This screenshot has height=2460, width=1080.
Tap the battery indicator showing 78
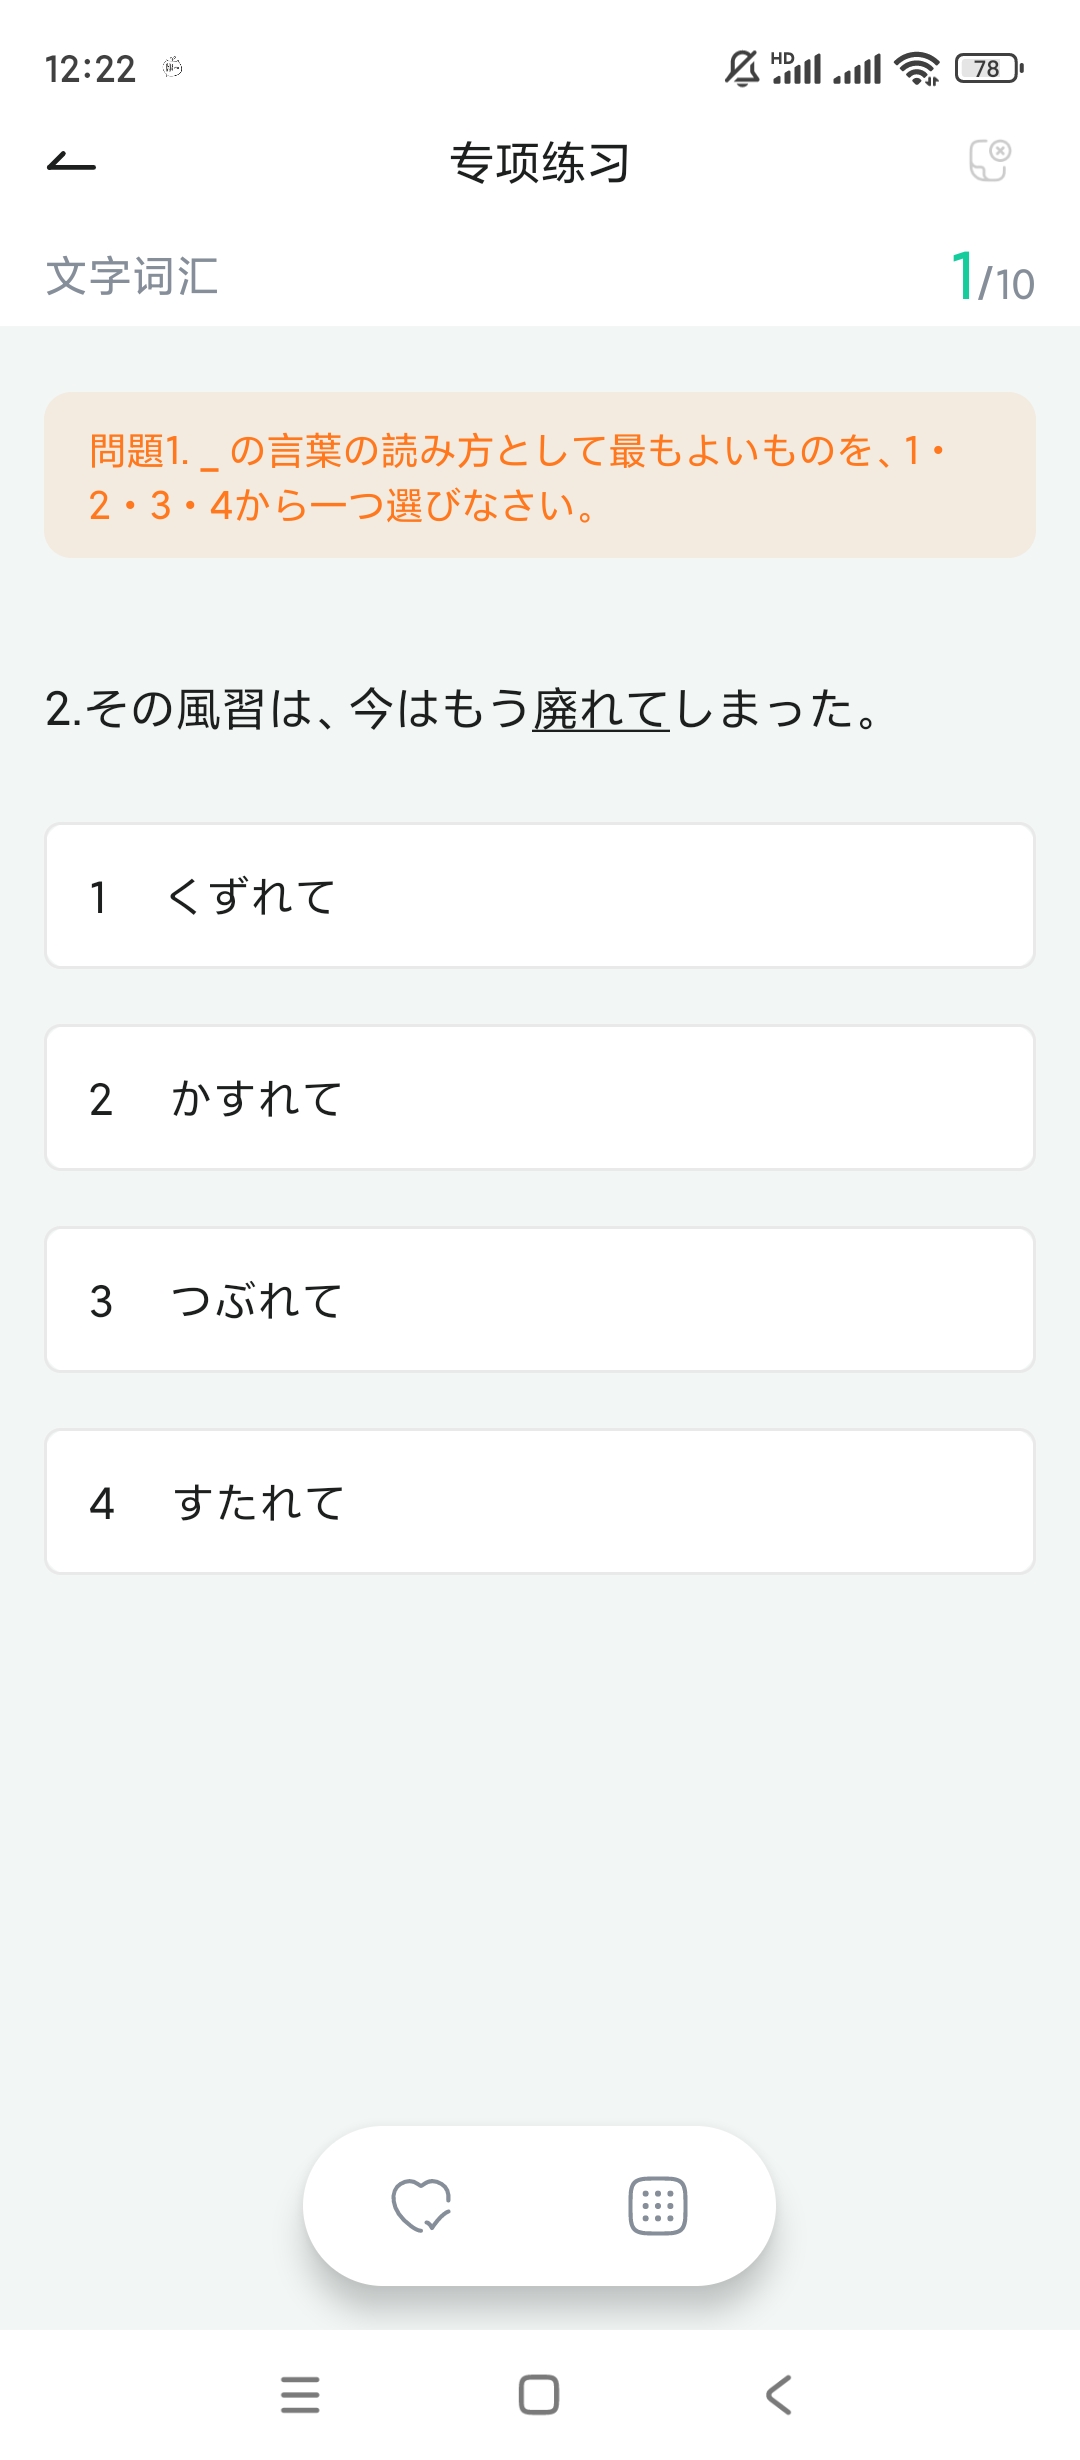coord(988,69)
